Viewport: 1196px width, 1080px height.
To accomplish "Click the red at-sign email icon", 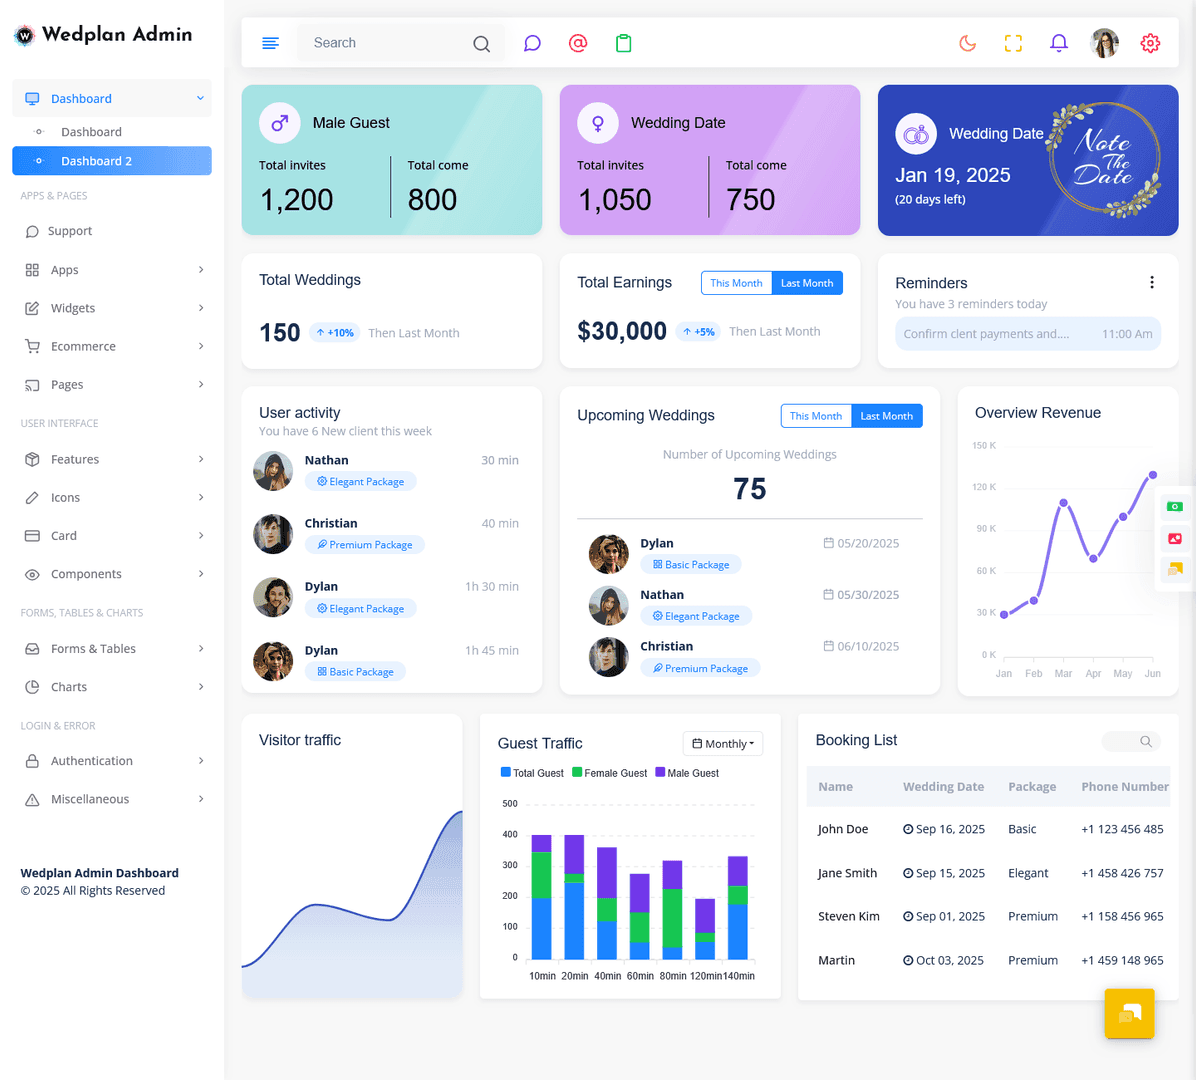I will click(x=578, y=43).
